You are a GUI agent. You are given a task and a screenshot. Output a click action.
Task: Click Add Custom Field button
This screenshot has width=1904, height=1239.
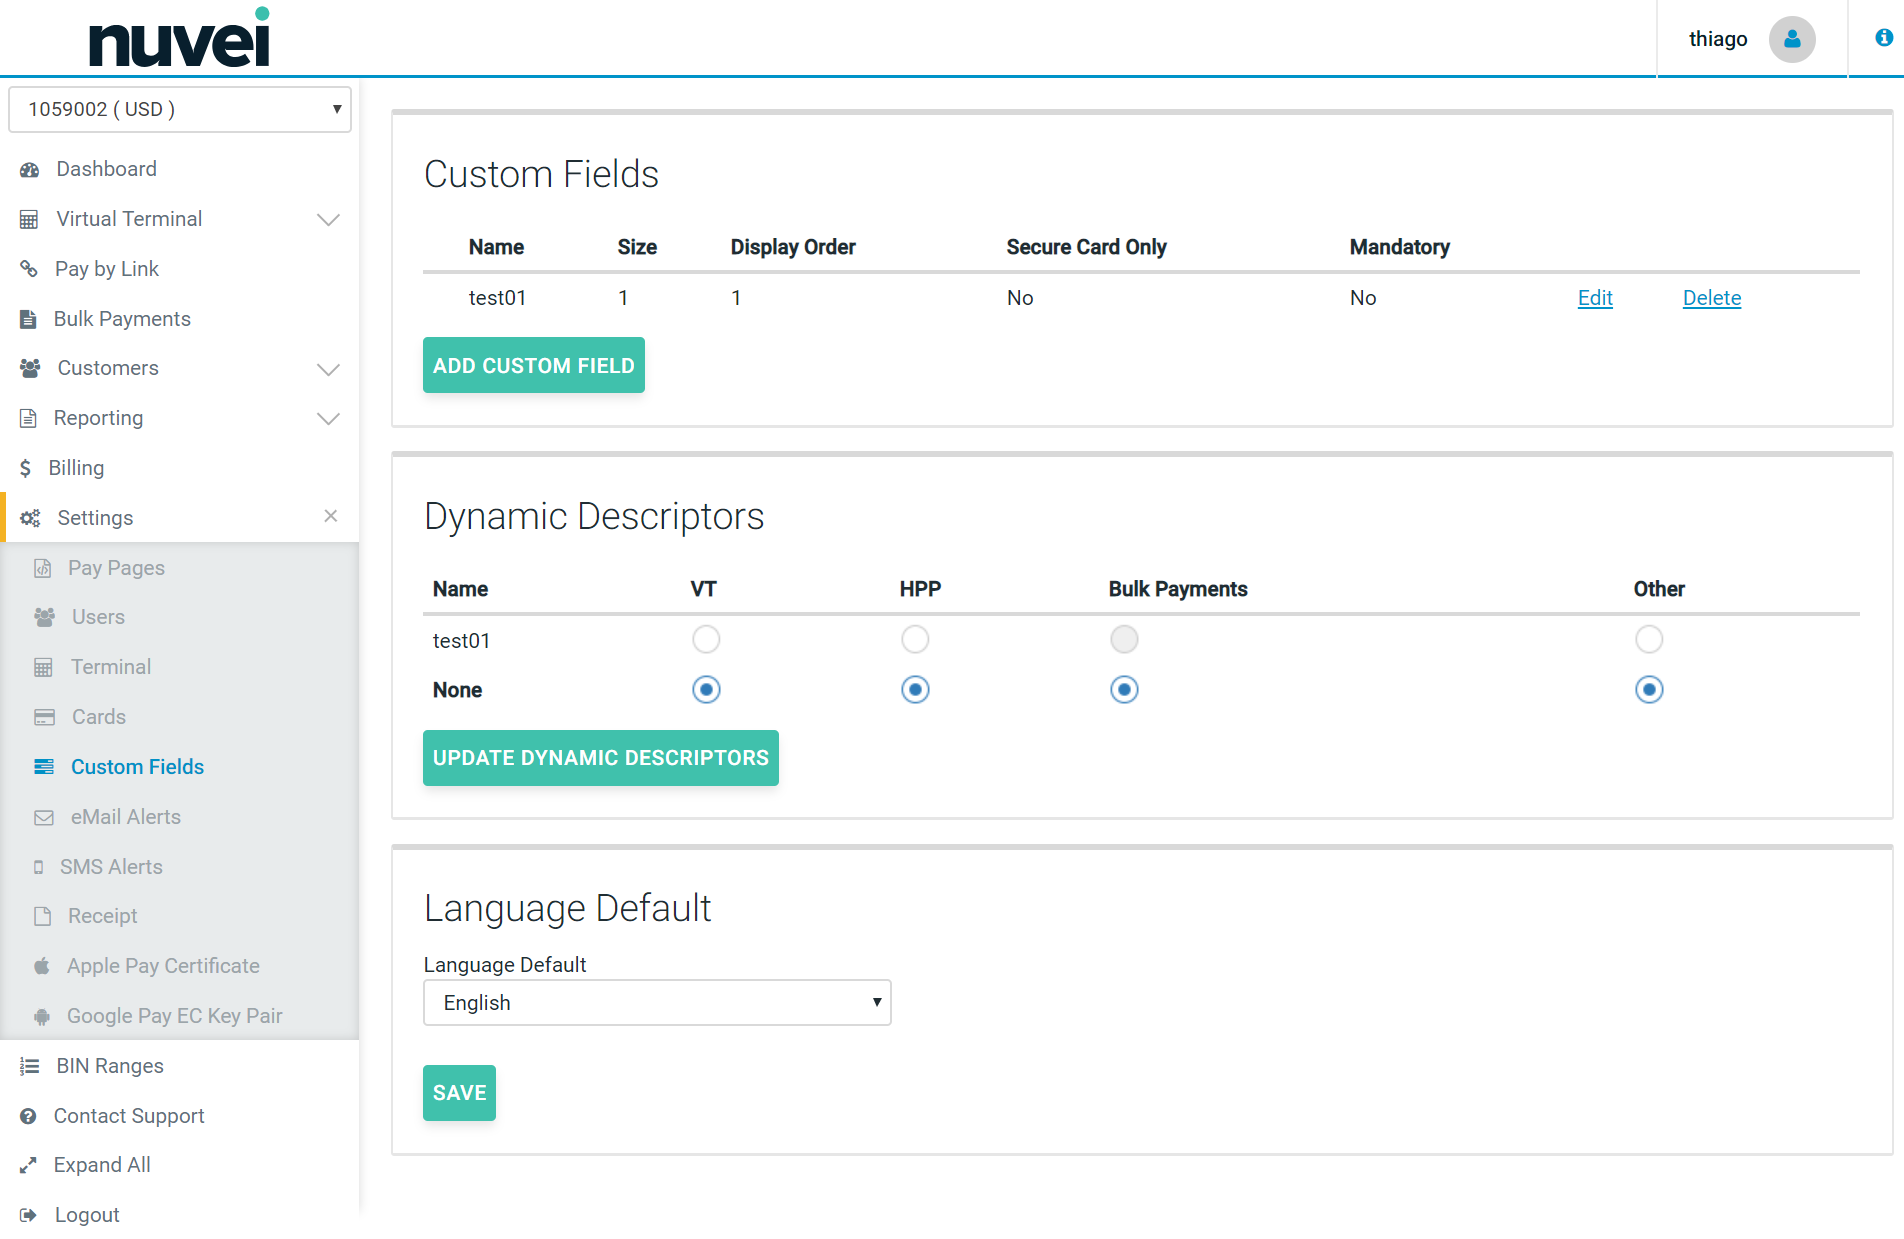tap(533, 365)
